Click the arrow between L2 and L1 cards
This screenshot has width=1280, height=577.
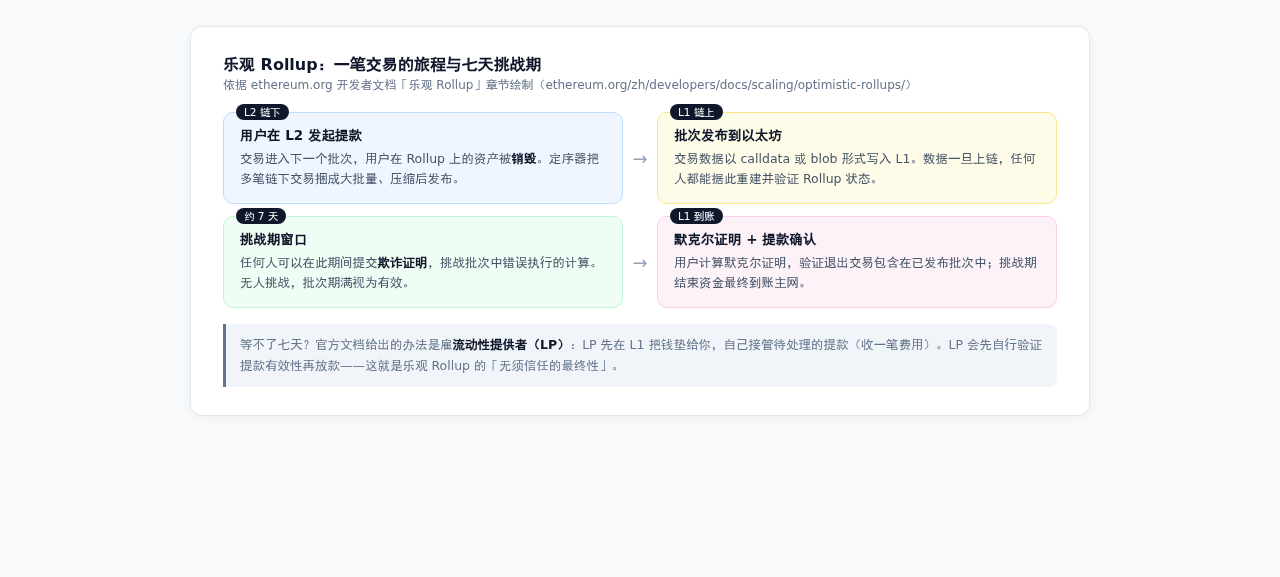(640, 158)
